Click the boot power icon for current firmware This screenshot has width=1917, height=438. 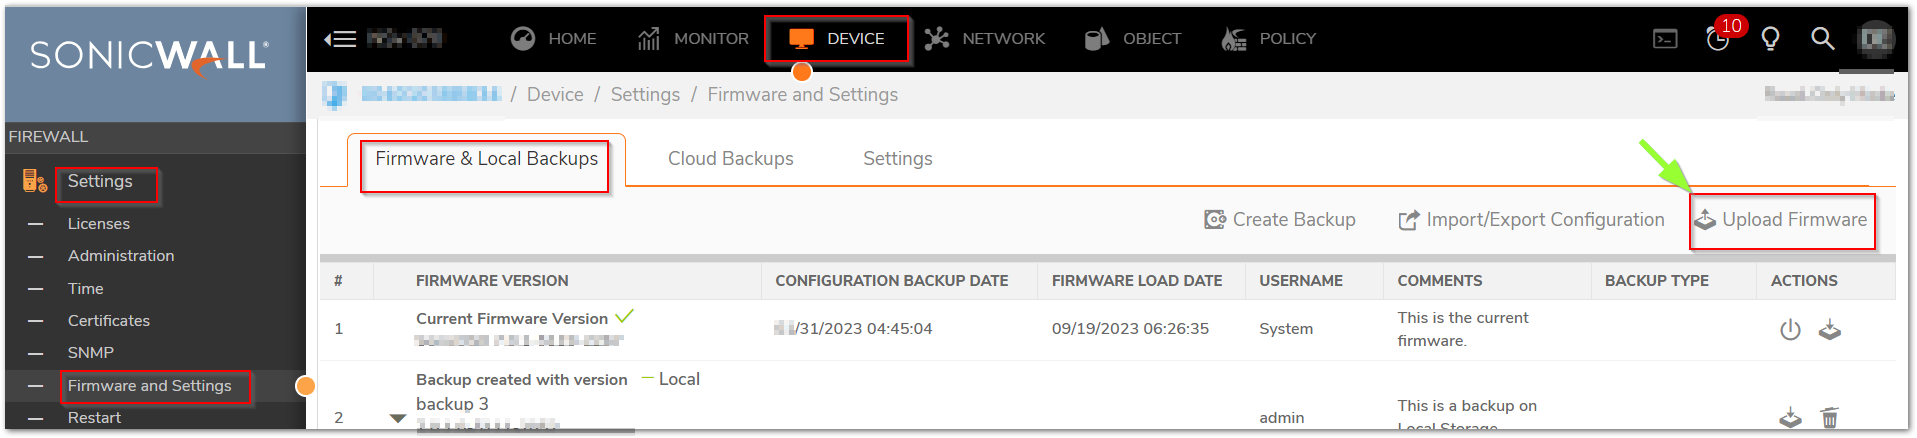click(1790, 330)
